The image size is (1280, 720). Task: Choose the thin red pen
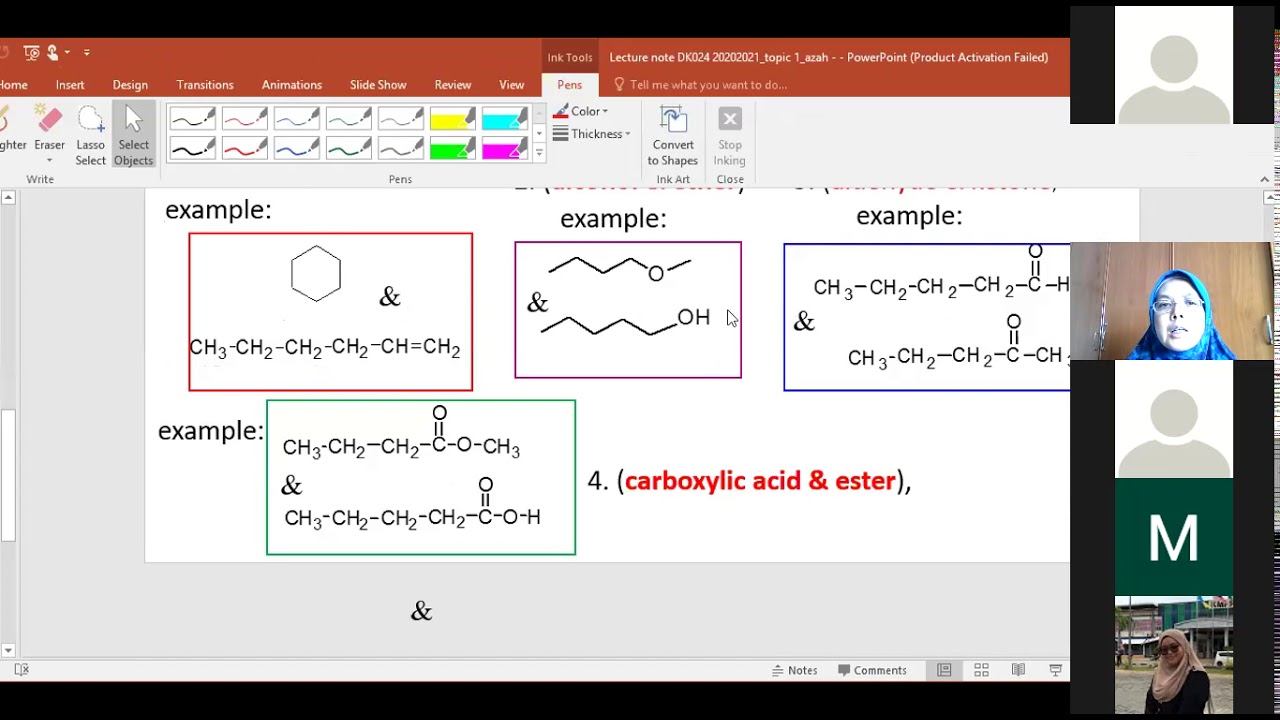pyautogui.click(x=245, y=120)
